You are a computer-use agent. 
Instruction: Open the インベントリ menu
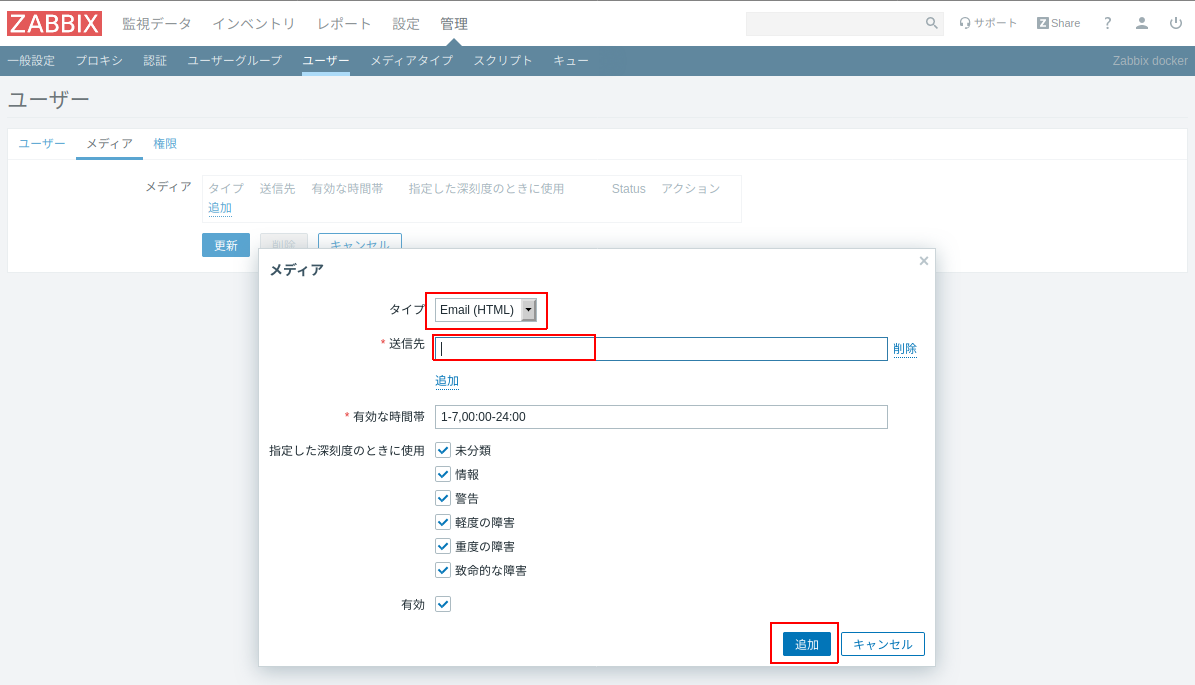pos(254,24)
